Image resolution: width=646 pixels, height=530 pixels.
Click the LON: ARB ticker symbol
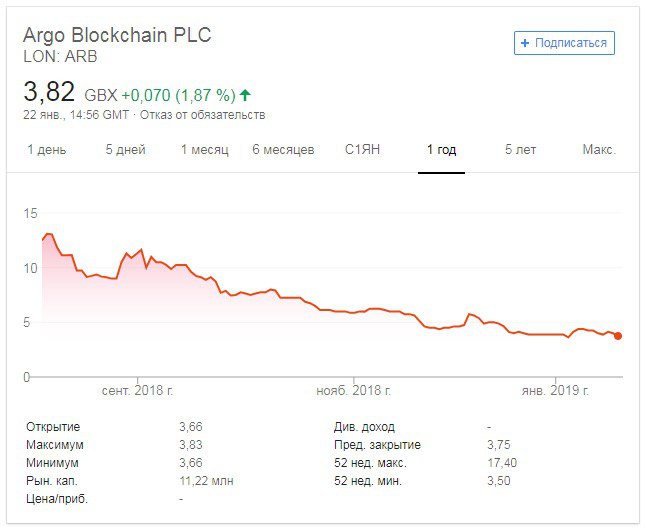pyautogui.click(x=60, y=57)
